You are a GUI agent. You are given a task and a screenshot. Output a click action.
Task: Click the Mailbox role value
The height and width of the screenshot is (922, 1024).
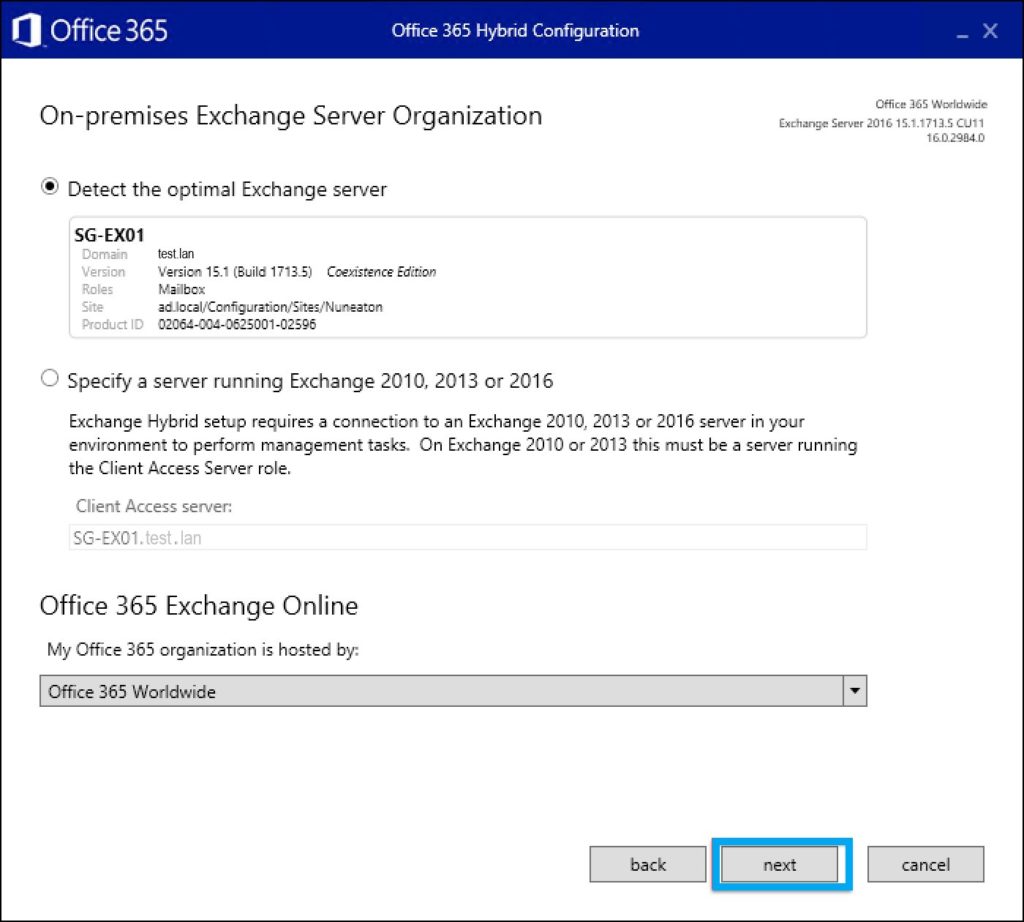pyautogui.click(x=182, y=289)
